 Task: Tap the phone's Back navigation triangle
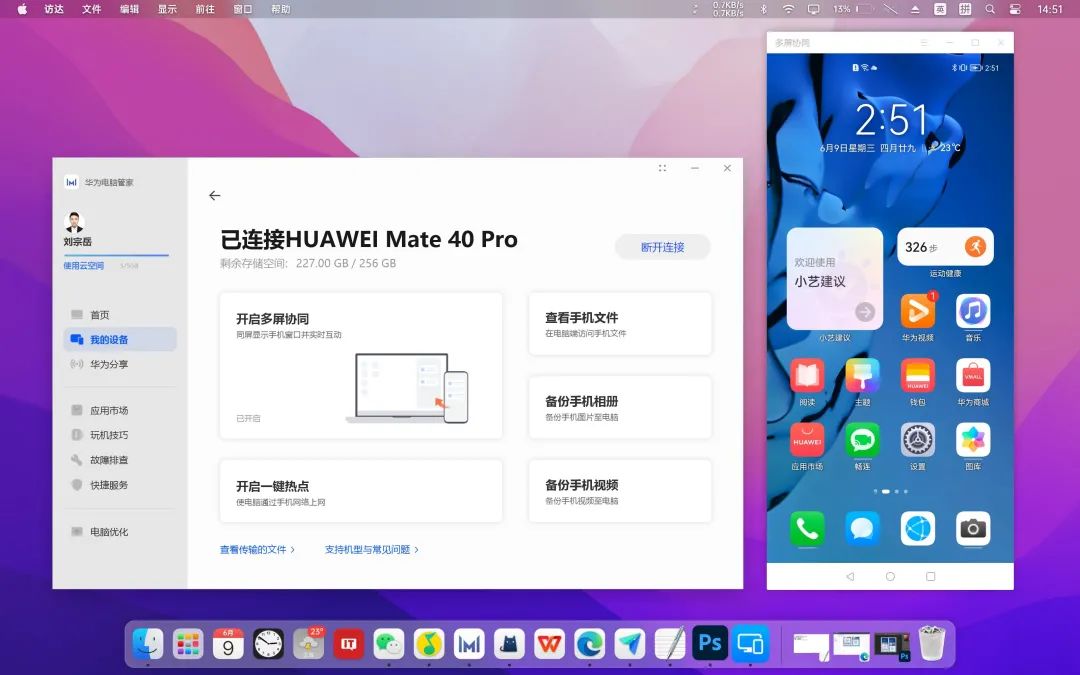pyautogui.click(x=850, y=577)
